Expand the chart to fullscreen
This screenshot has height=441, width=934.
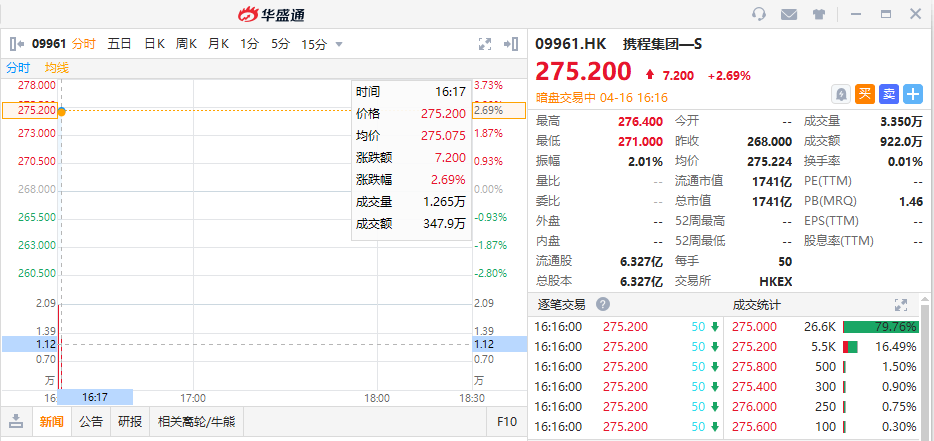click(485, 44)
